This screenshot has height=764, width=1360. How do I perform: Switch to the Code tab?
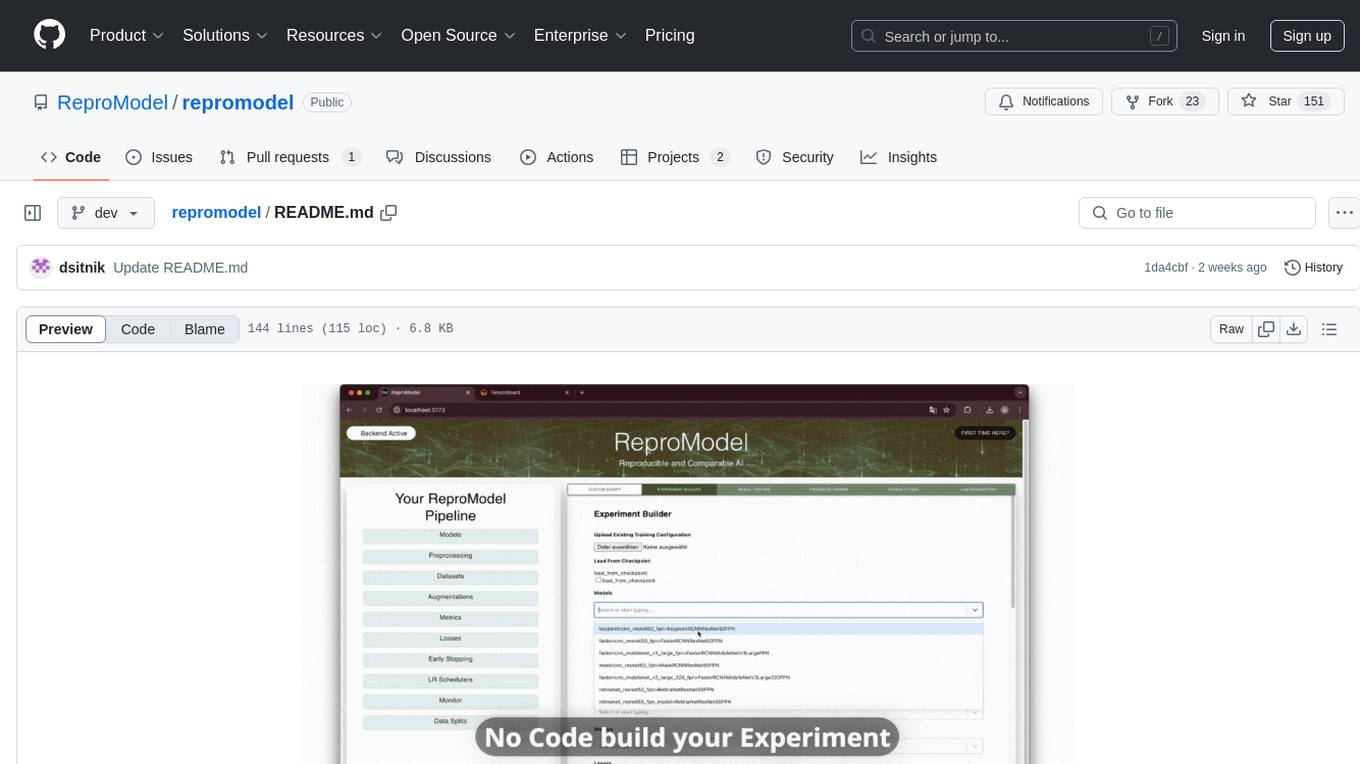point(71,157)
